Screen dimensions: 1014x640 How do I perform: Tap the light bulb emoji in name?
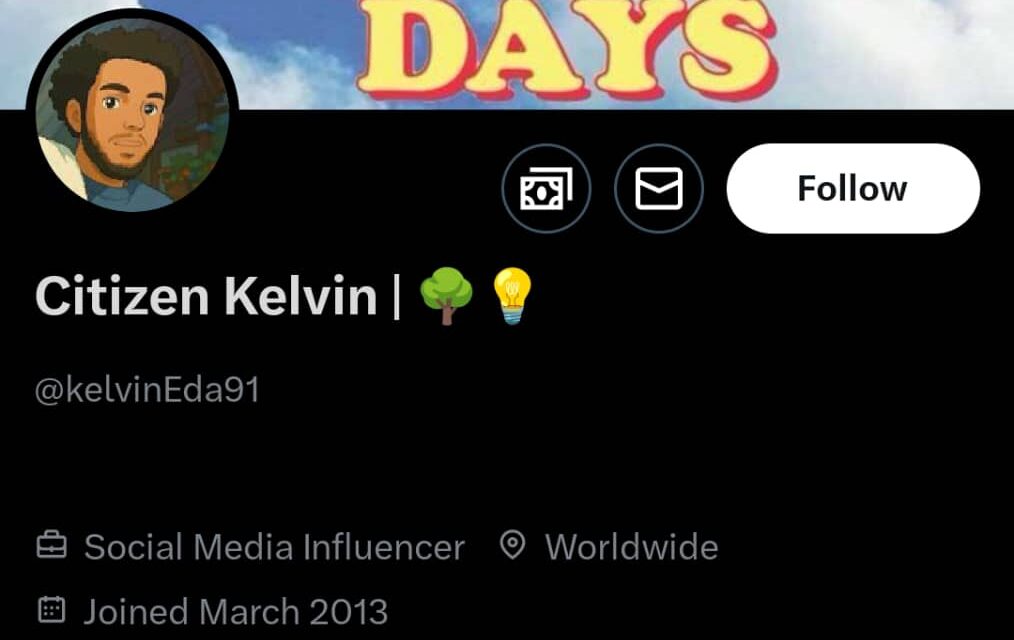512,296
